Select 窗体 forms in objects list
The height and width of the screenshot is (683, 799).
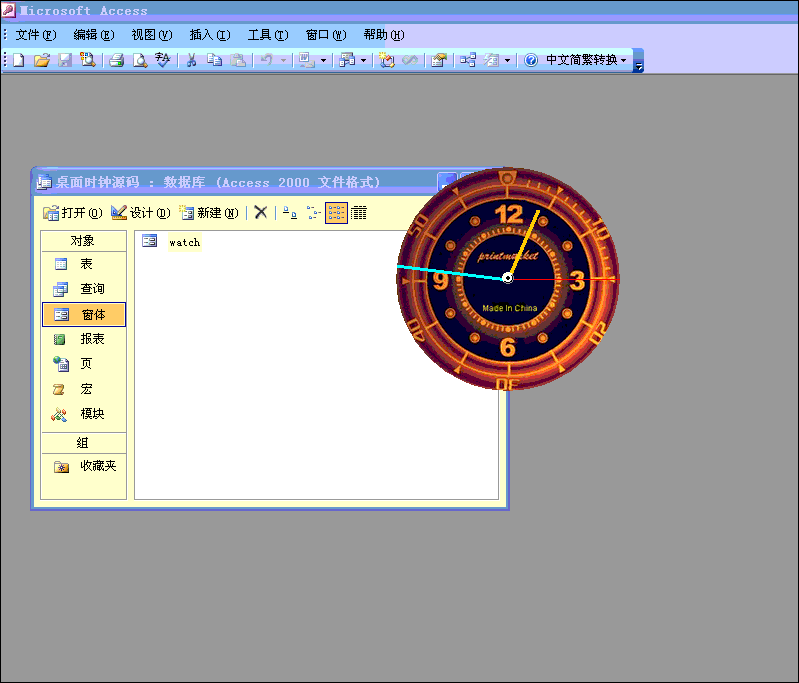tap(84, 314)
